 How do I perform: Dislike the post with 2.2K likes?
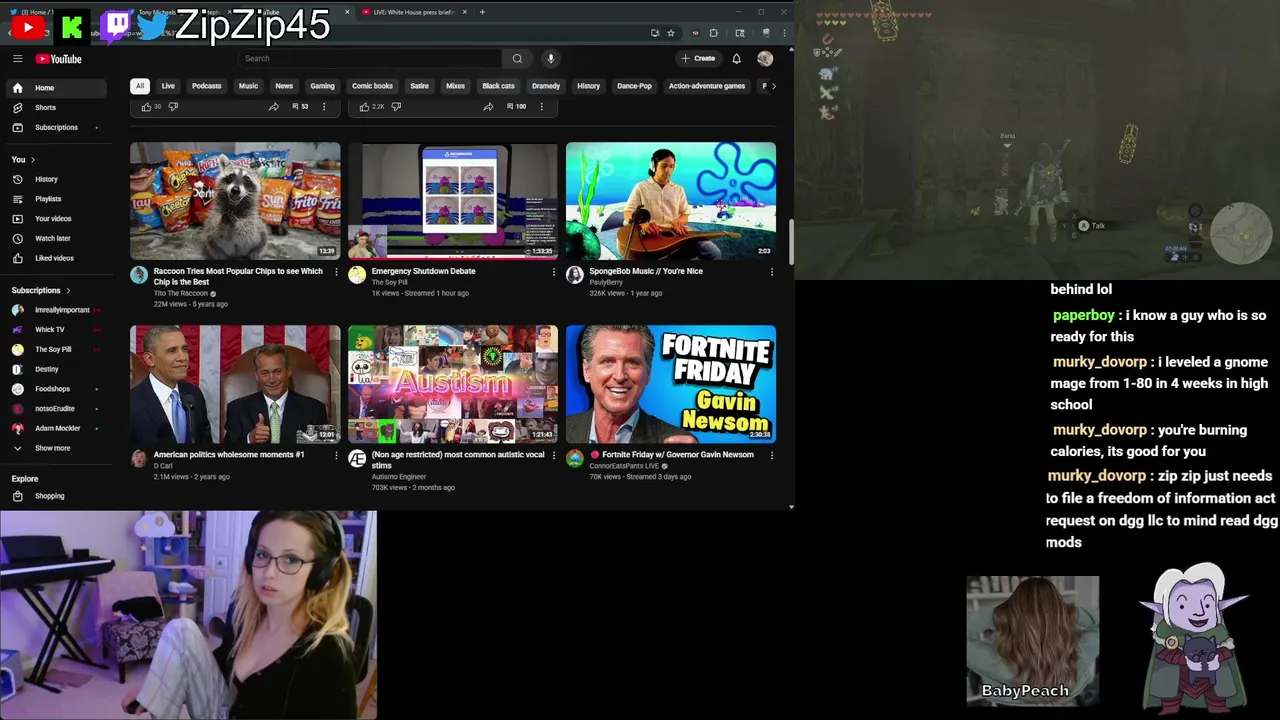pos(396,107)
